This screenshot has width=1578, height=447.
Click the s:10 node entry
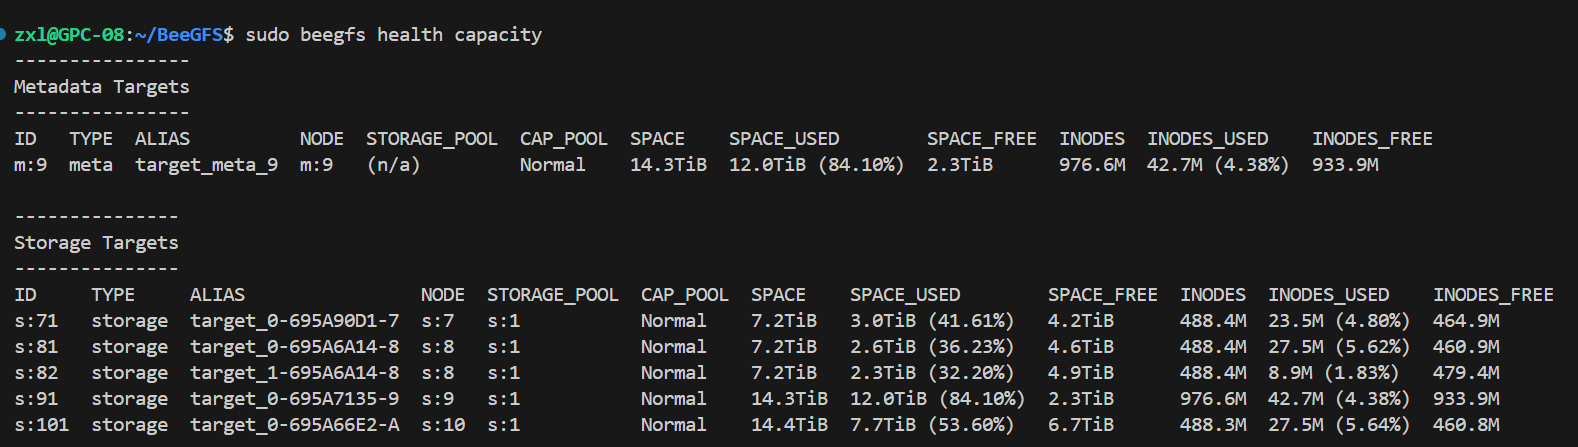pyautogui.click(x=443, y=425)
